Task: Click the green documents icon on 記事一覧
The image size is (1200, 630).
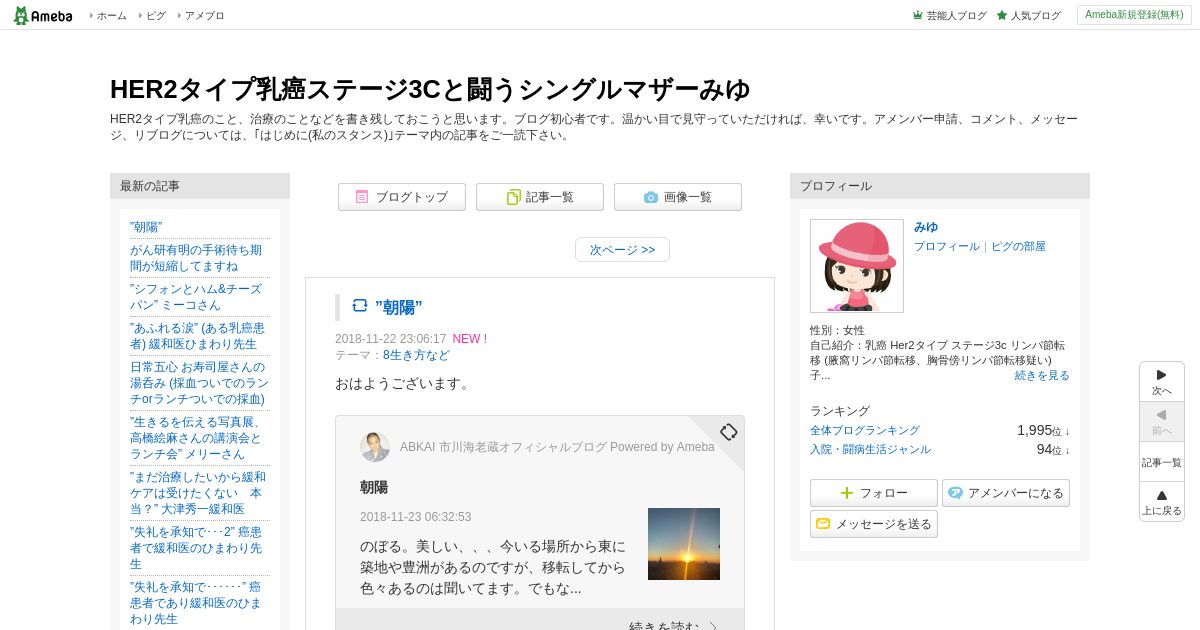Action: (514, 197)
